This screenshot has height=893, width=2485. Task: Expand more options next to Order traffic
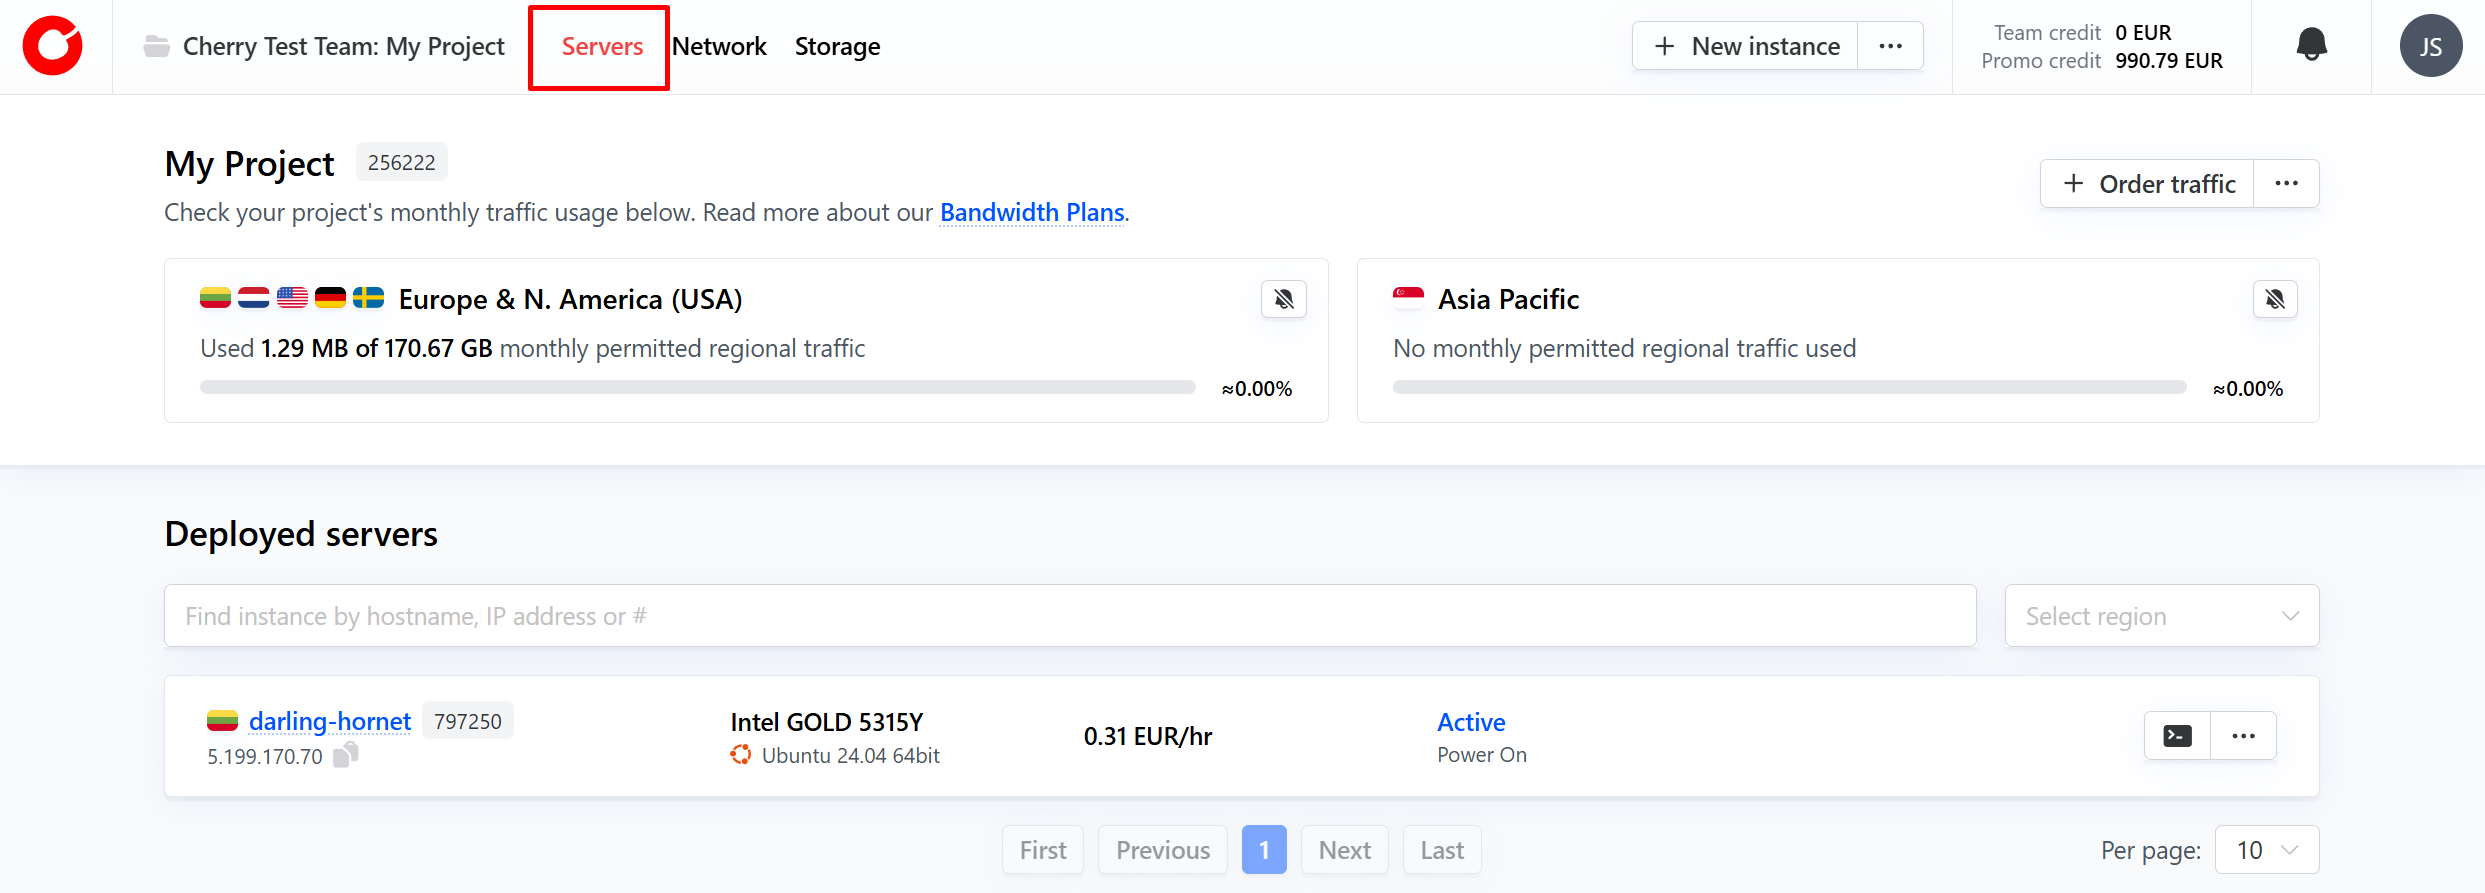pos(2286,184)
